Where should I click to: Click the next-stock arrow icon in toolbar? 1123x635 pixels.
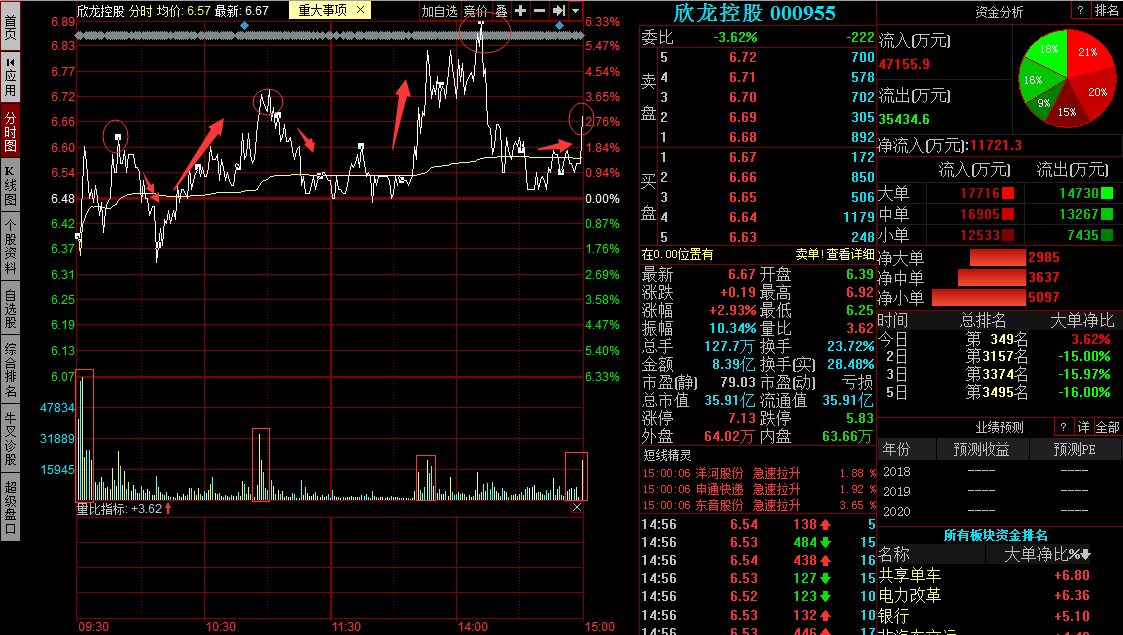pos(559,11)
